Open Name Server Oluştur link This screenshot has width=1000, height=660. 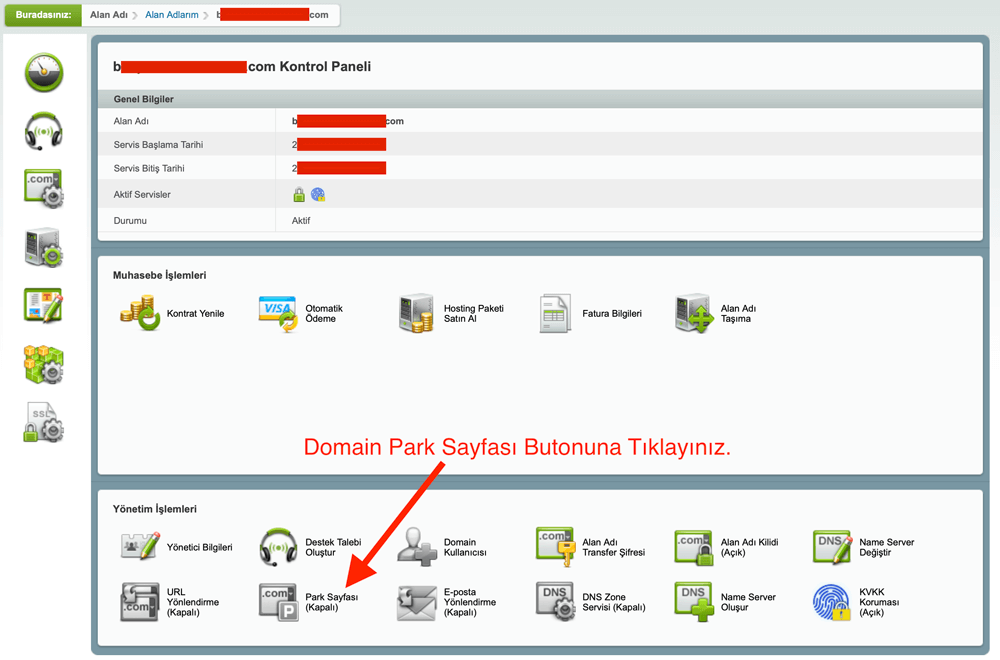click(748, 602)
